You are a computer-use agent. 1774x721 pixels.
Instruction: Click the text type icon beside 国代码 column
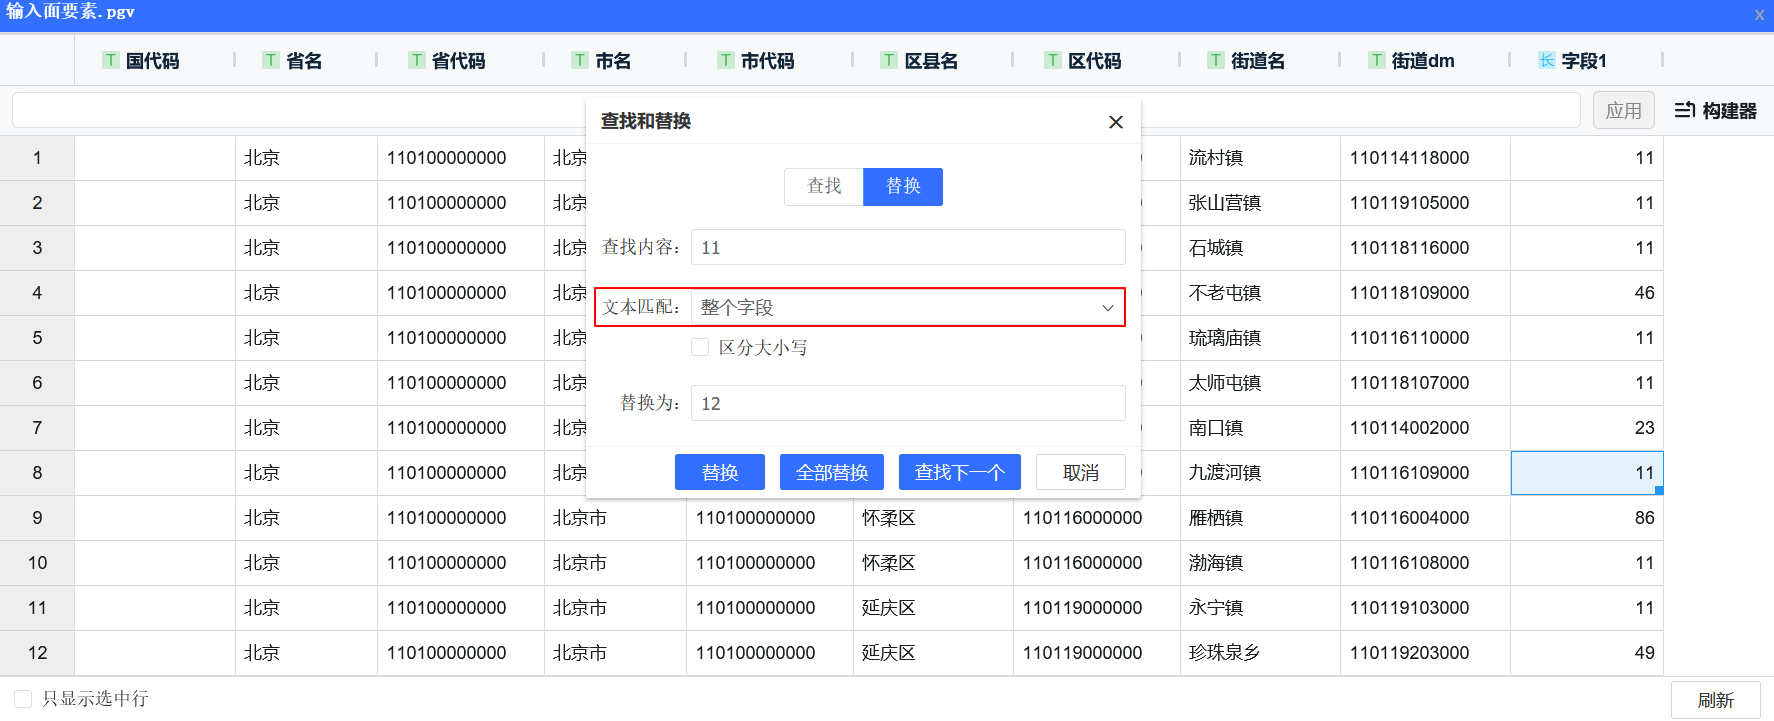(x=111, y=61)
